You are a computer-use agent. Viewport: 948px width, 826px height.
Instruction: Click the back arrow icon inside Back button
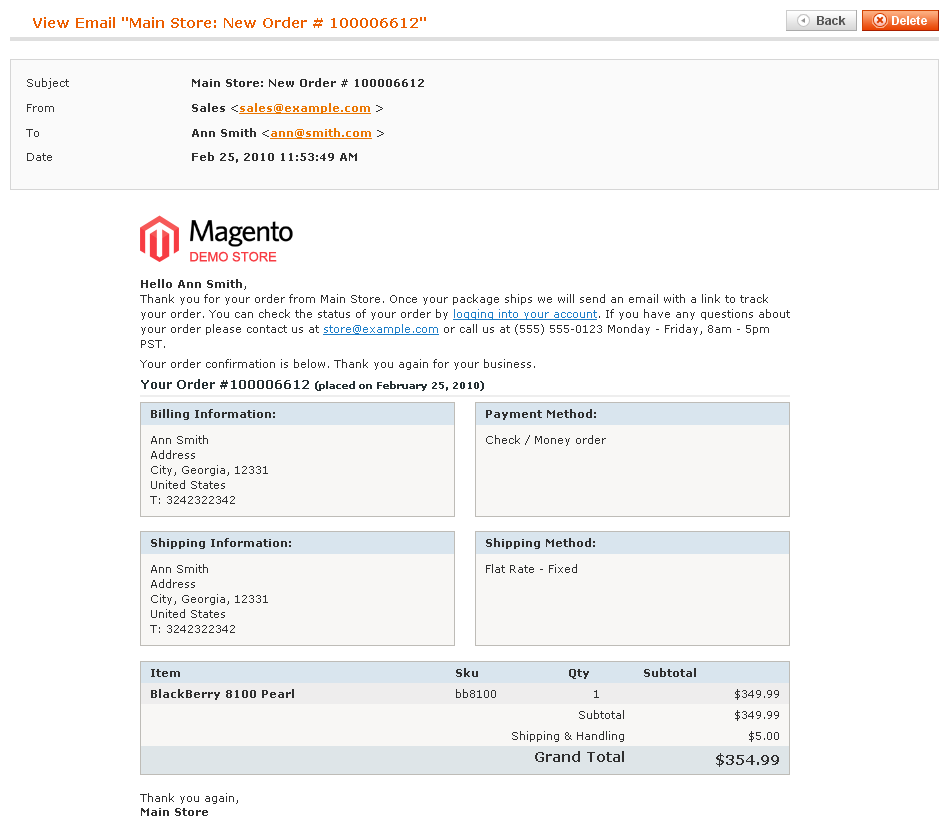click(803, 21)
